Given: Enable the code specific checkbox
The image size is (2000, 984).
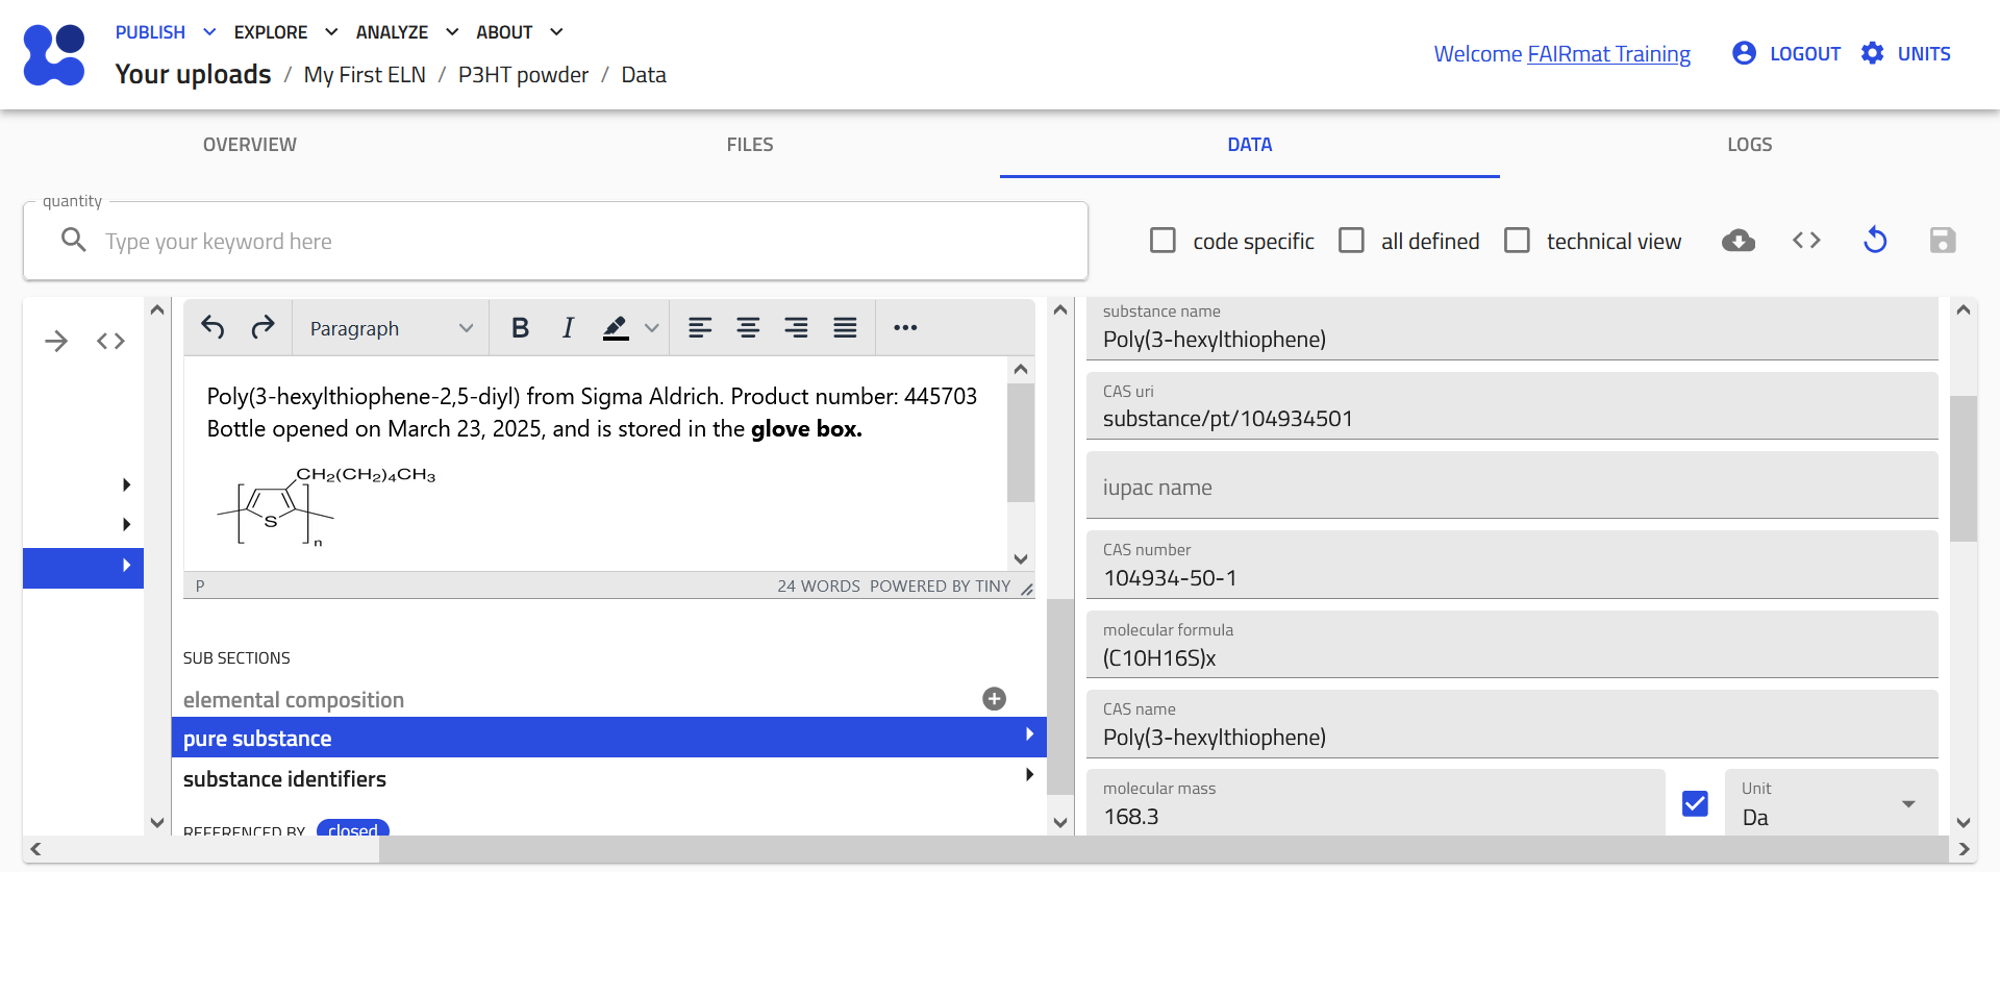Looking at the screenshot, I should [x=1163, y=241].
